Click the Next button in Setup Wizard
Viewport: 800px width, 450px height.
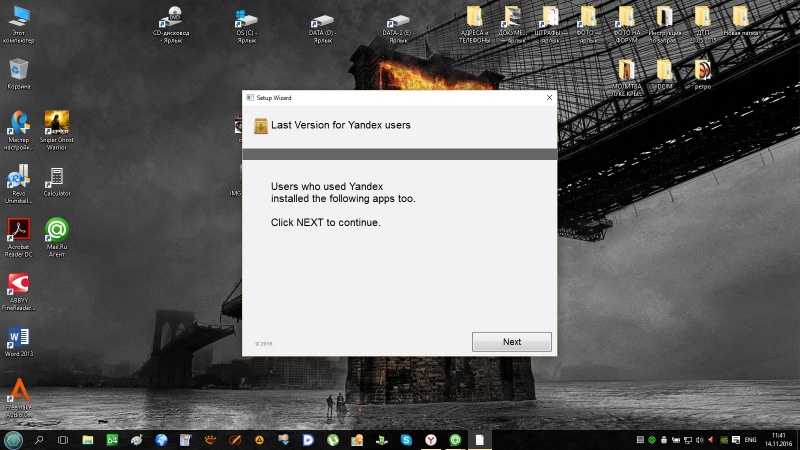tap(512, 342)
